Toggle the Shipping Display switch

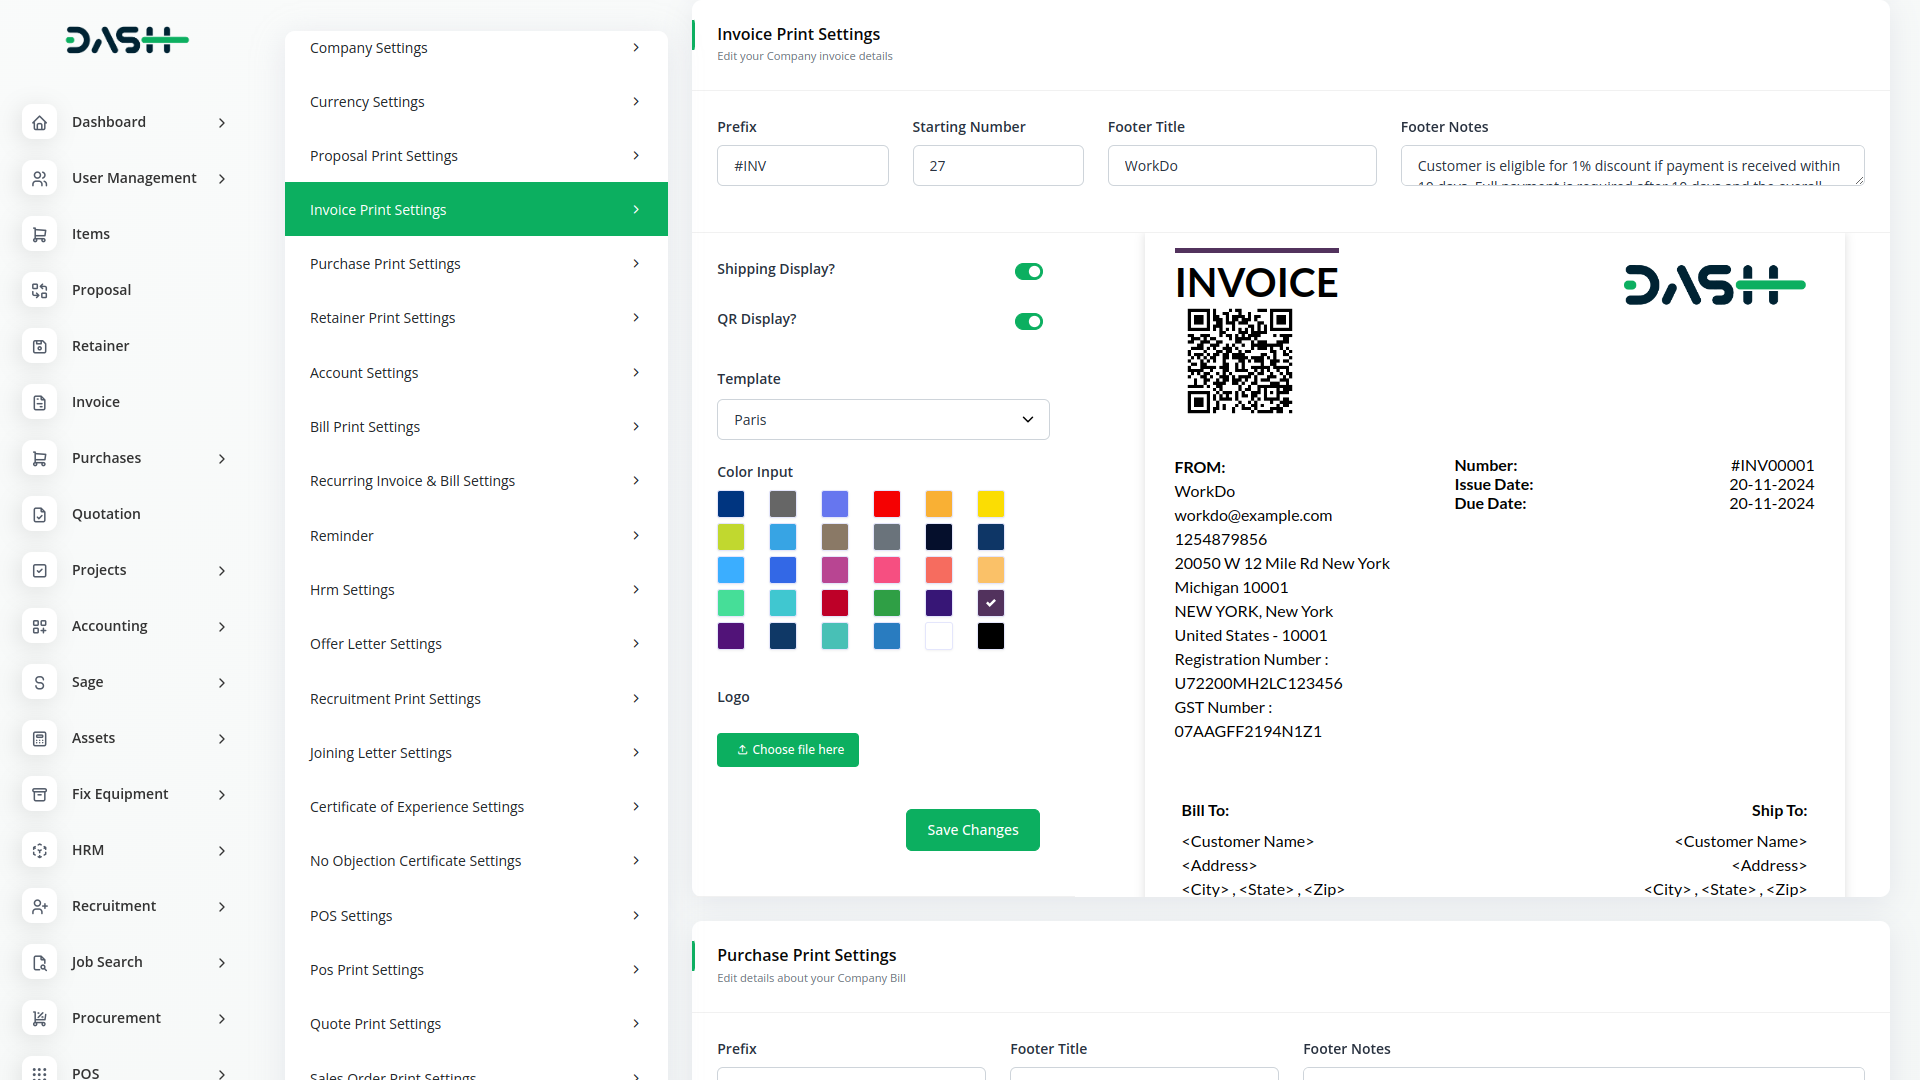[1029, 271]
